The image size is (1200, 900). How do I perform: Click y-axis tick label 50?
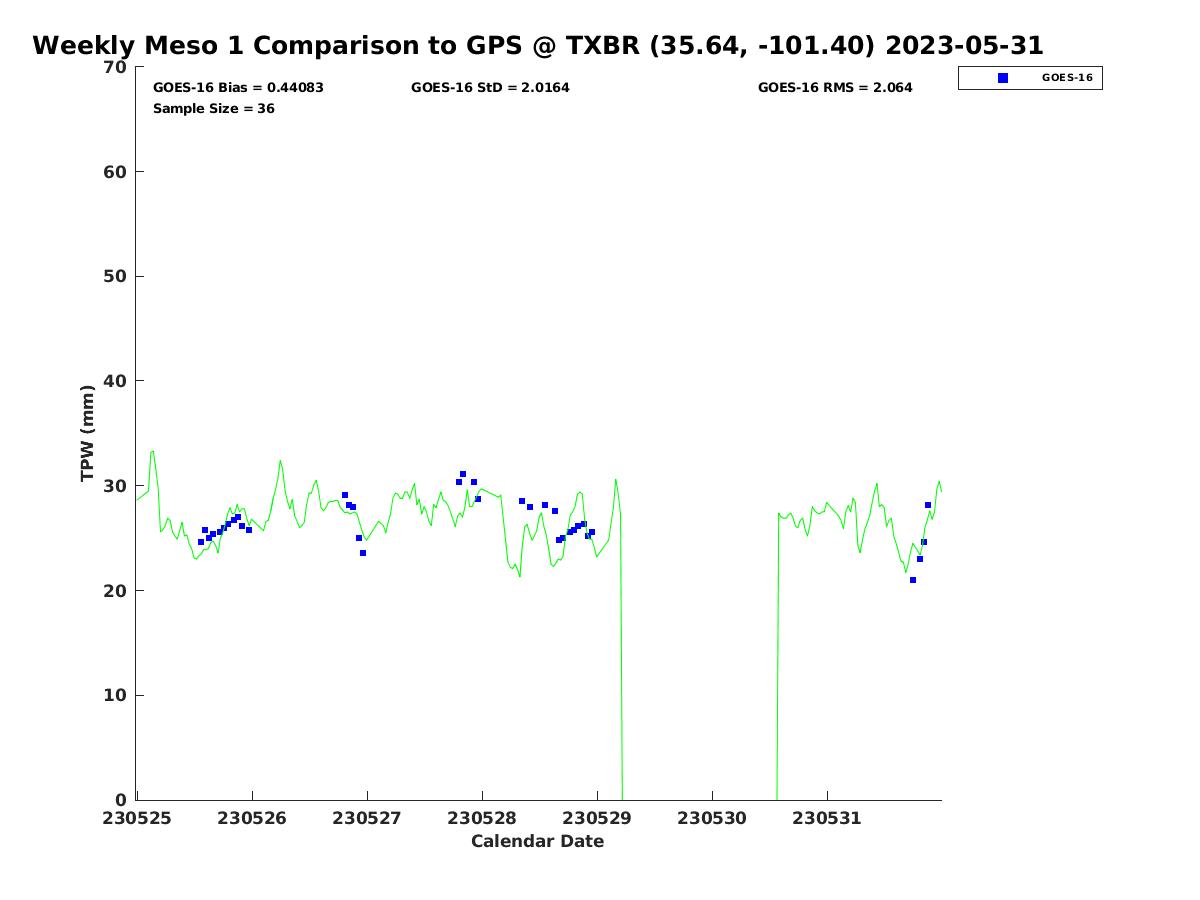(116, 276)
